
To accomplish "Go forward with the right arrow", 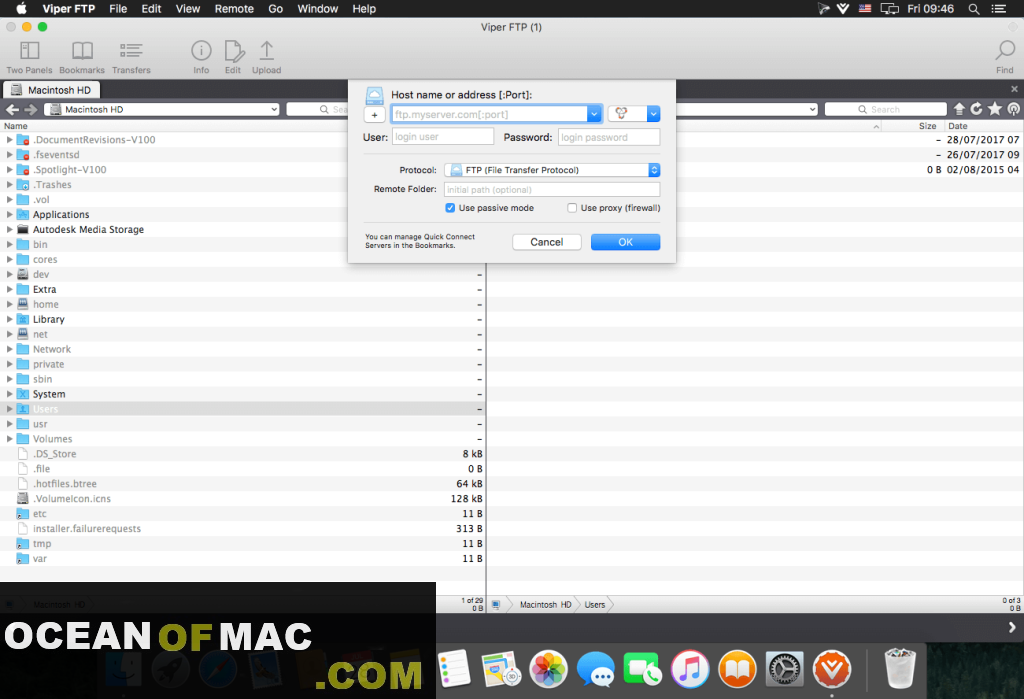I will pos(31,110).
